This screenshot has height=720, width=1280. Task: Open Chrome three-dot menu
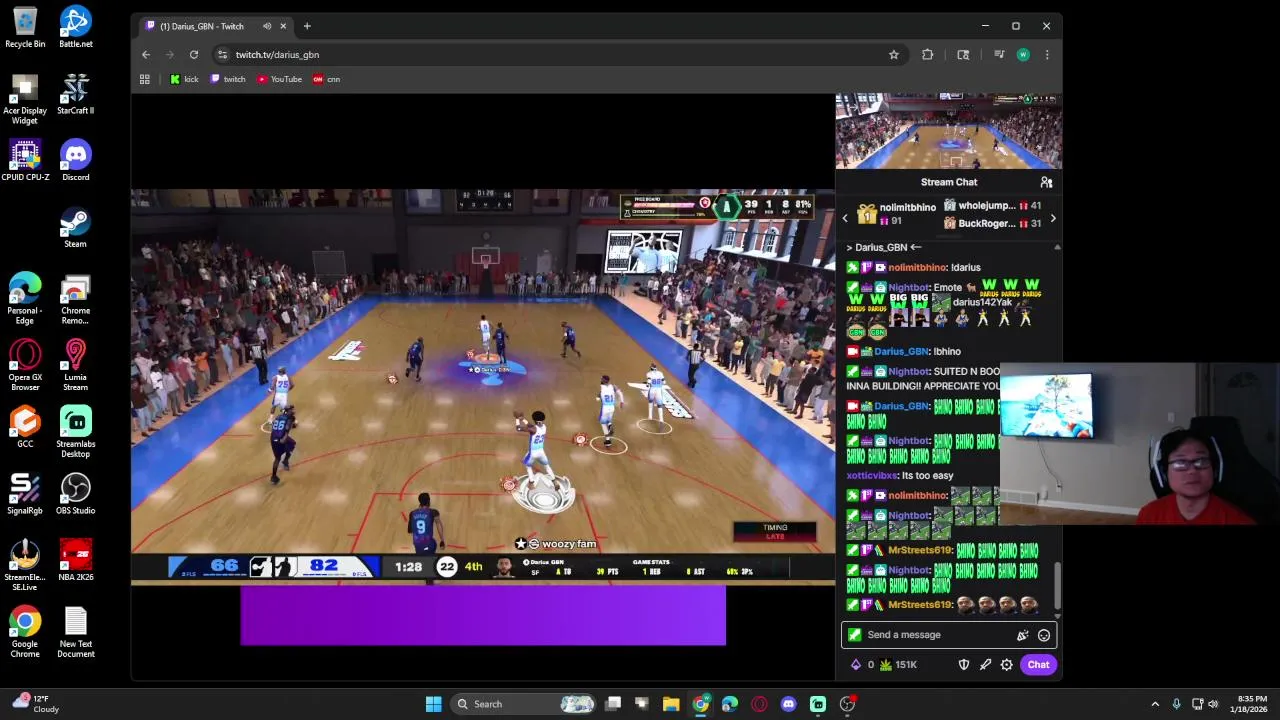pos(1047,55)
